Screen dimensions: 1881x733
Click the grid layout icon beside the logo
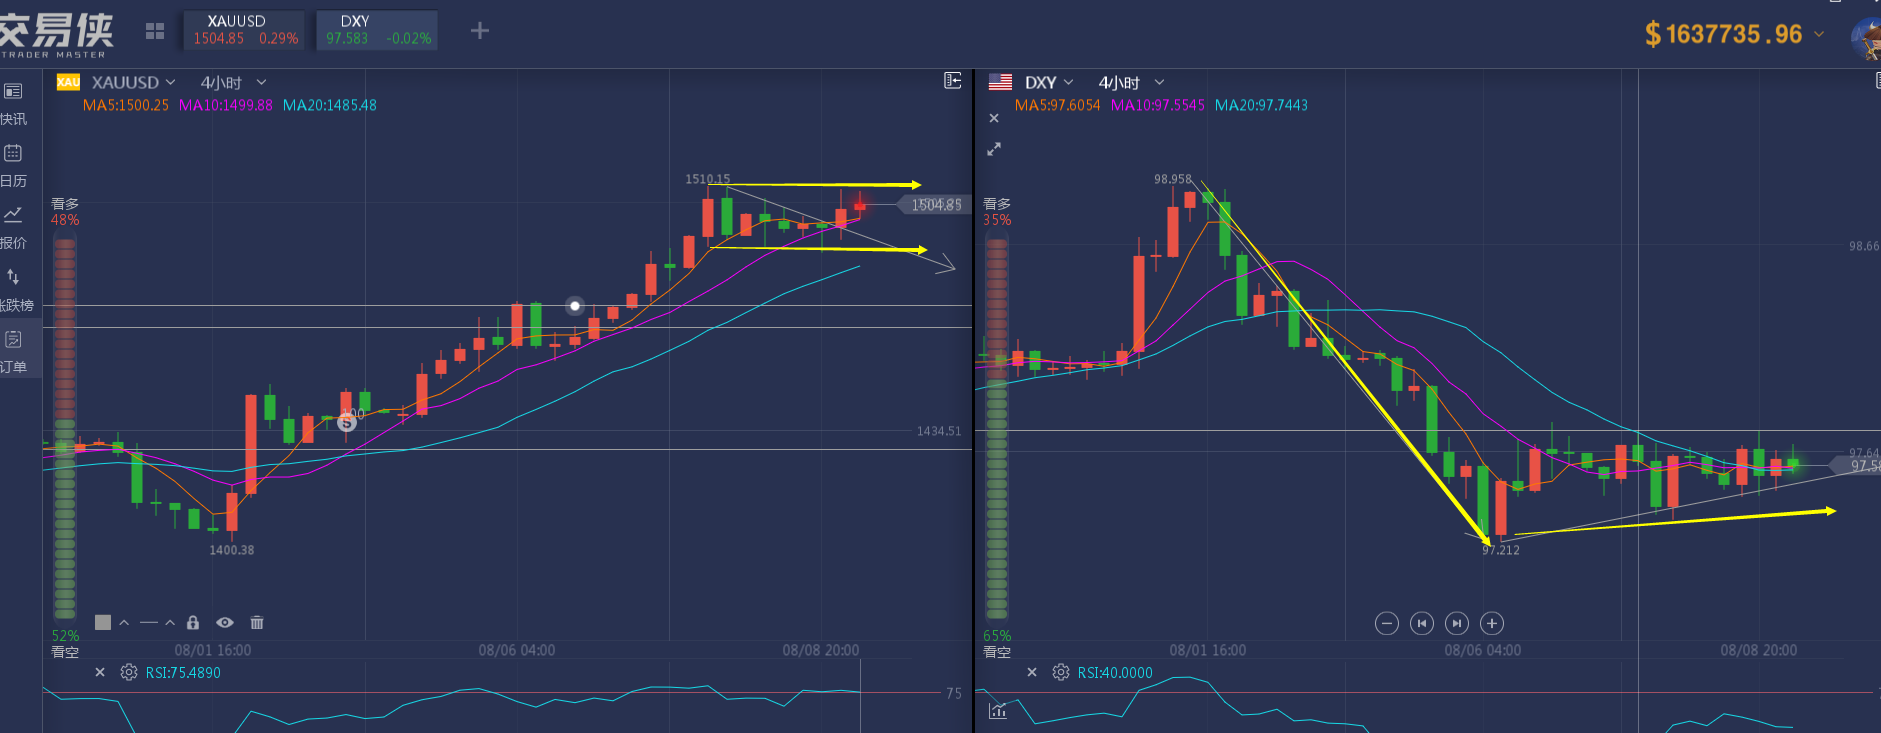point(155,31)
